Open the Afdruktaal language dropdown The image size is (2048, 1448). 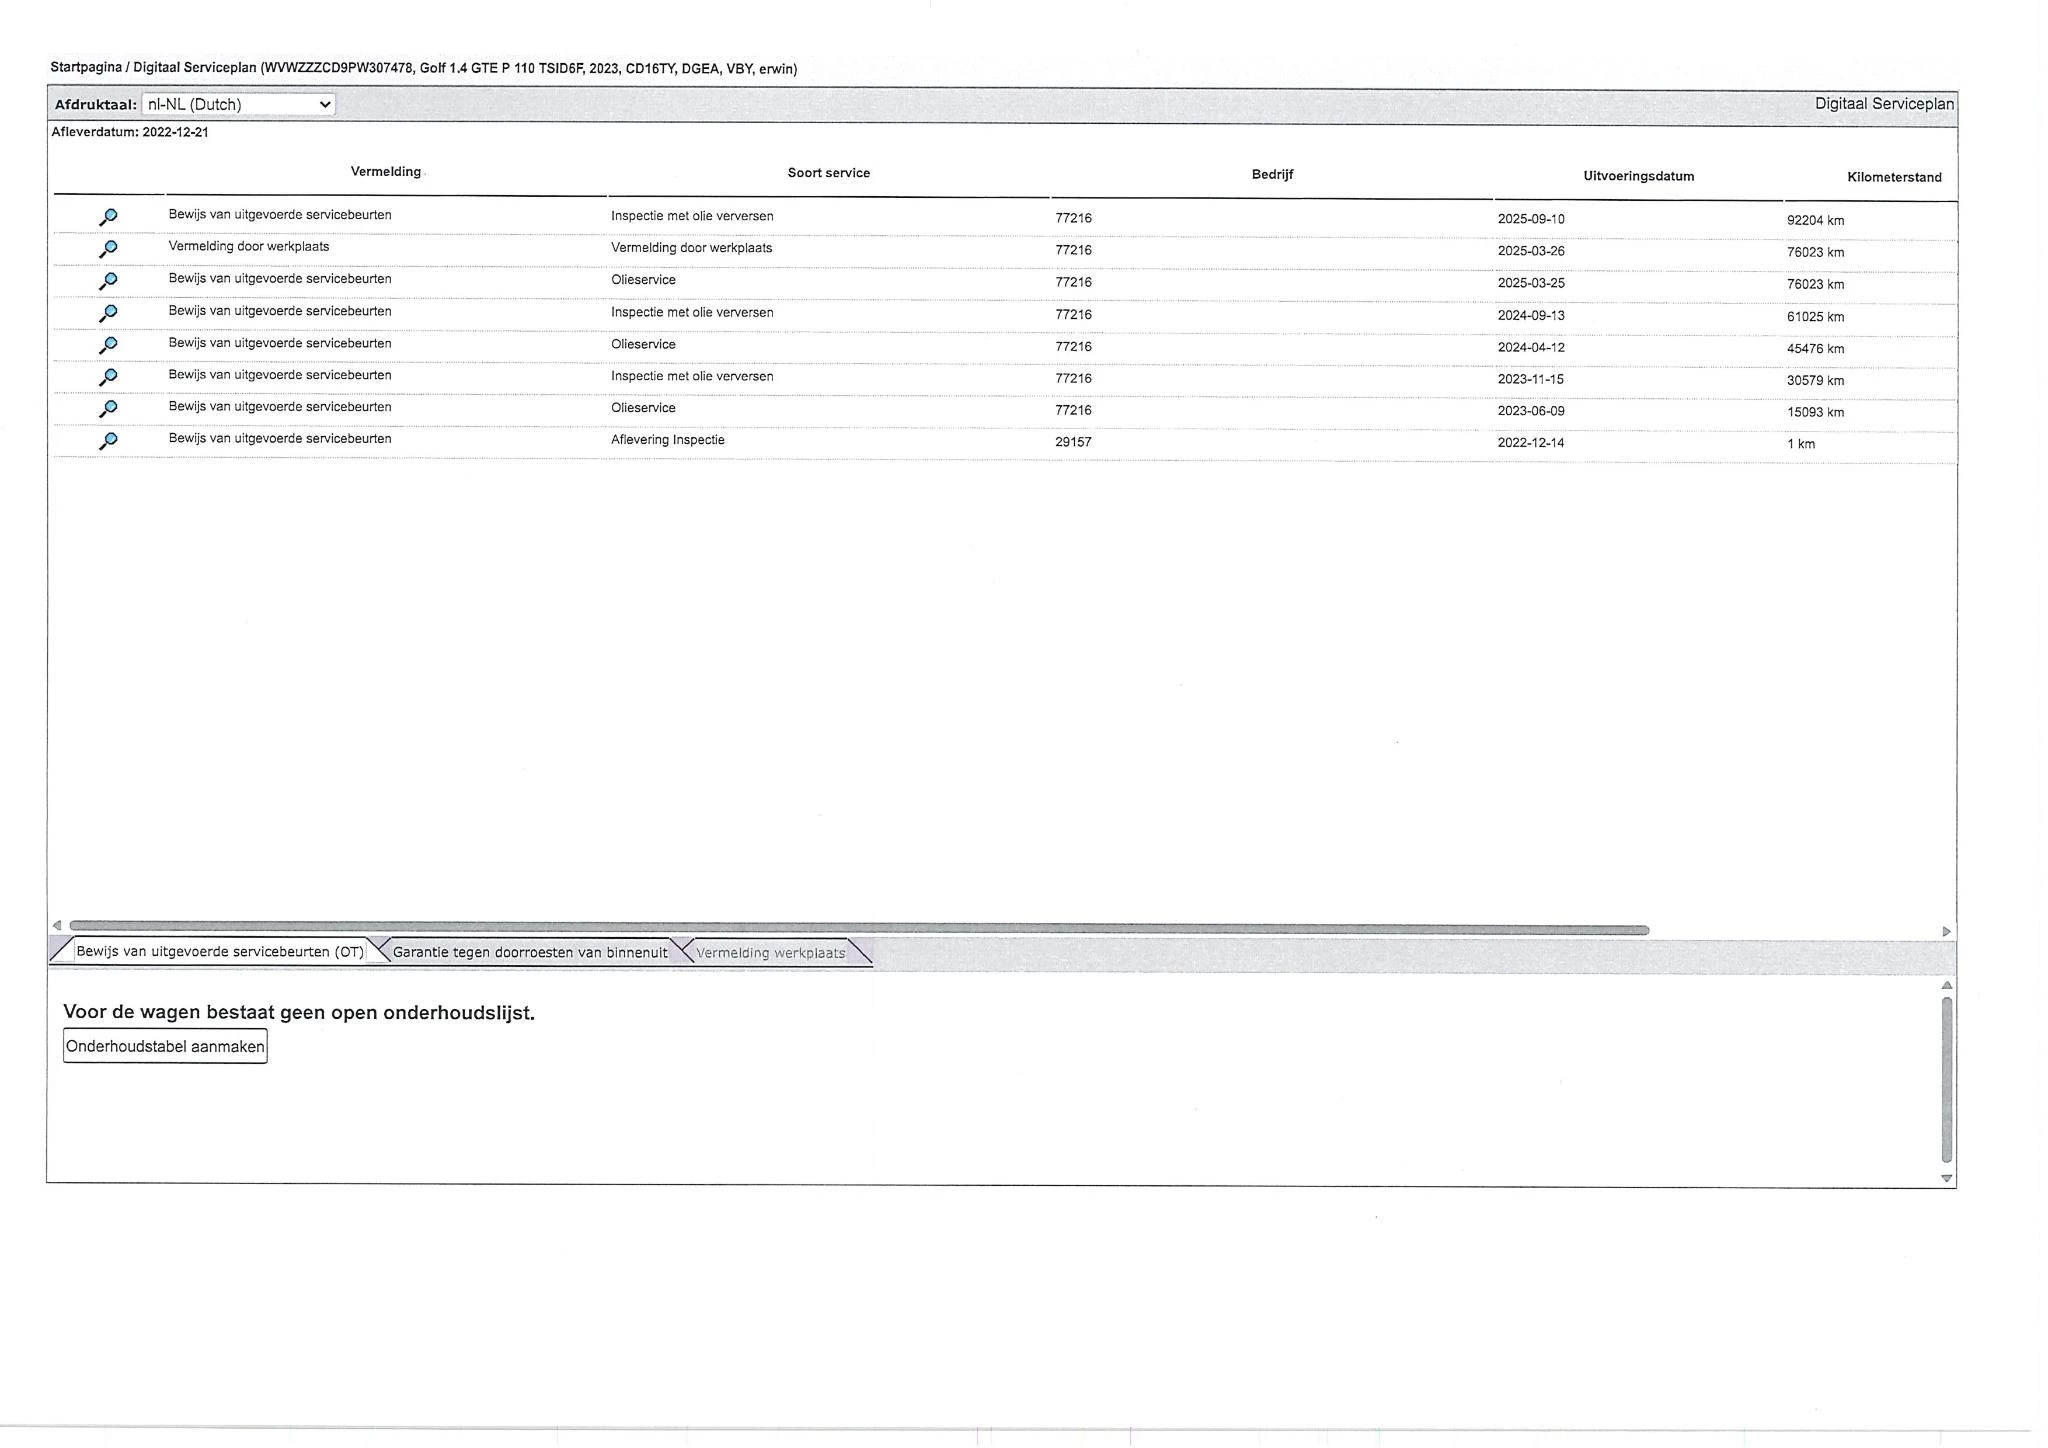pyautogui.click(x=238, y=104)
